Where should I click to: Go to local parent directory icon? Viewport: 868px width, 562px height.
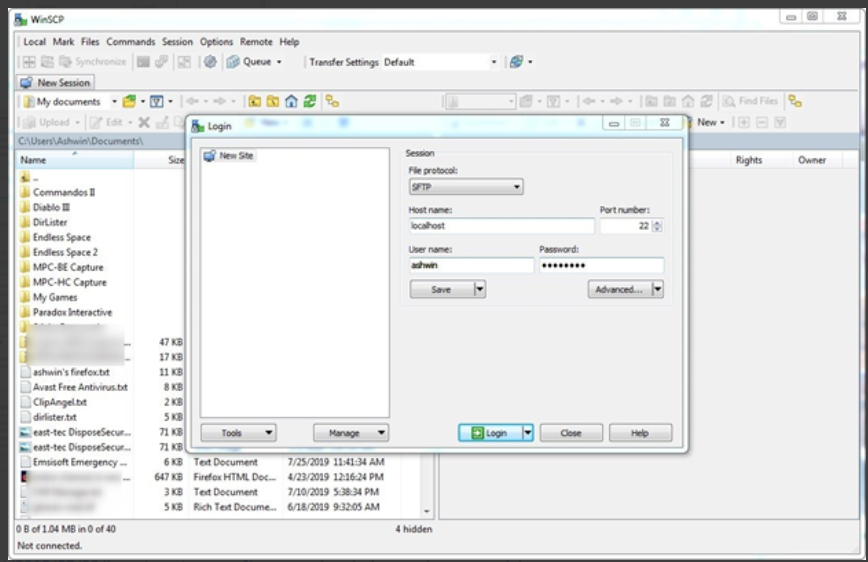255,101
